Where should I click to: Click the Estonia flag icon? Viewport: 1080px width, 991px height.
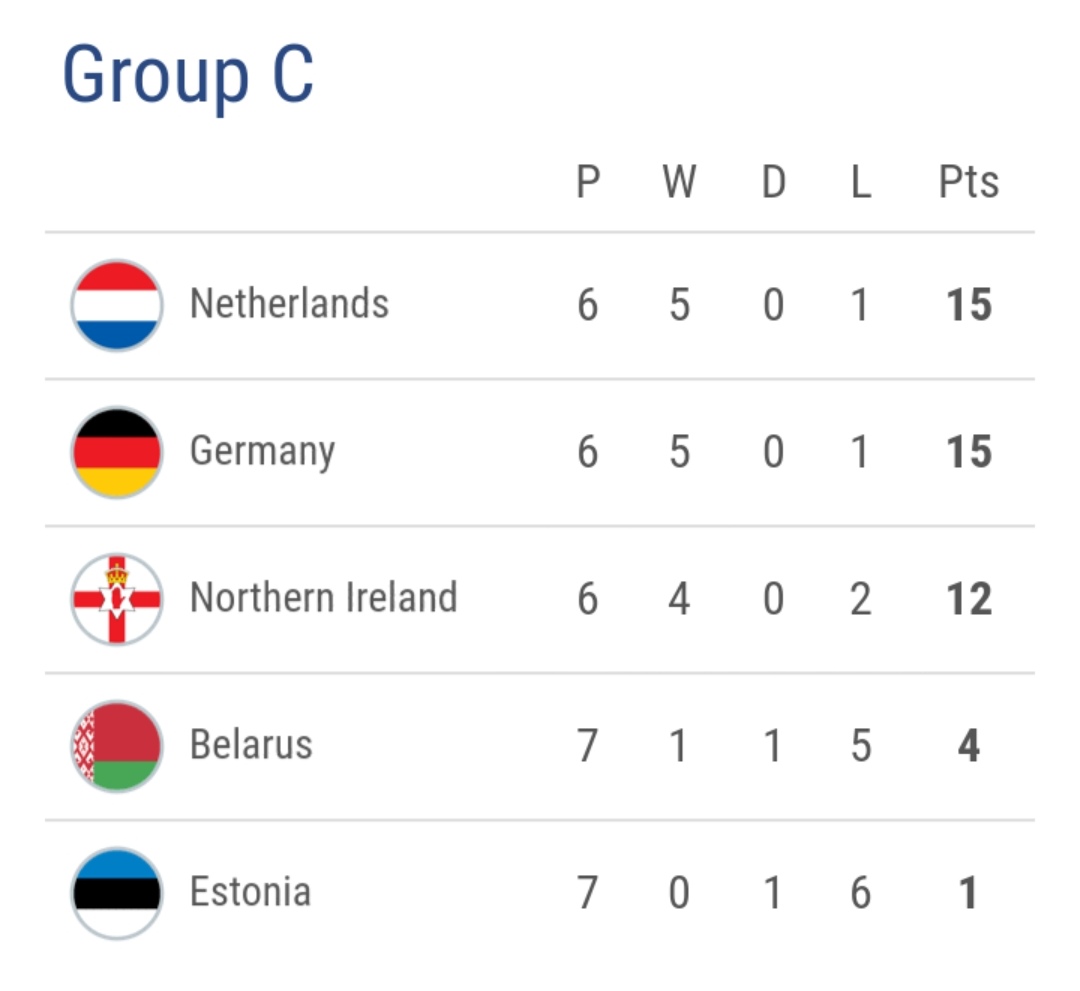coord(116,893)
